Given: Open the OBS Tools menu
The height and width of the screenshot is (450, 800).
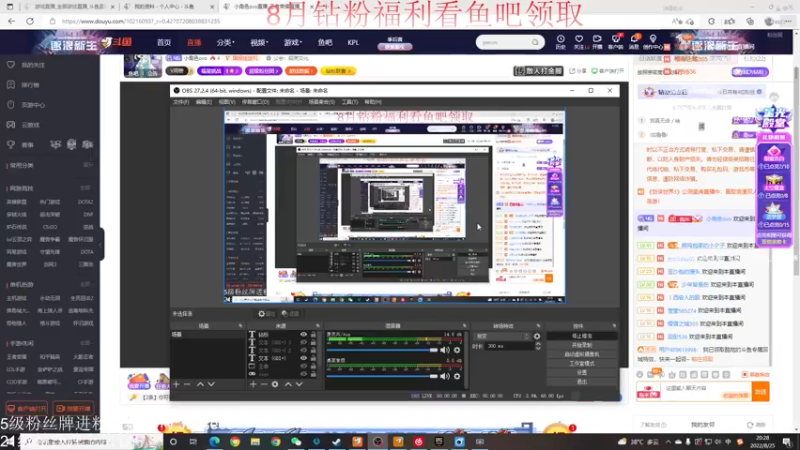Looking at the screenshot, I should click(x=349, y=102).
